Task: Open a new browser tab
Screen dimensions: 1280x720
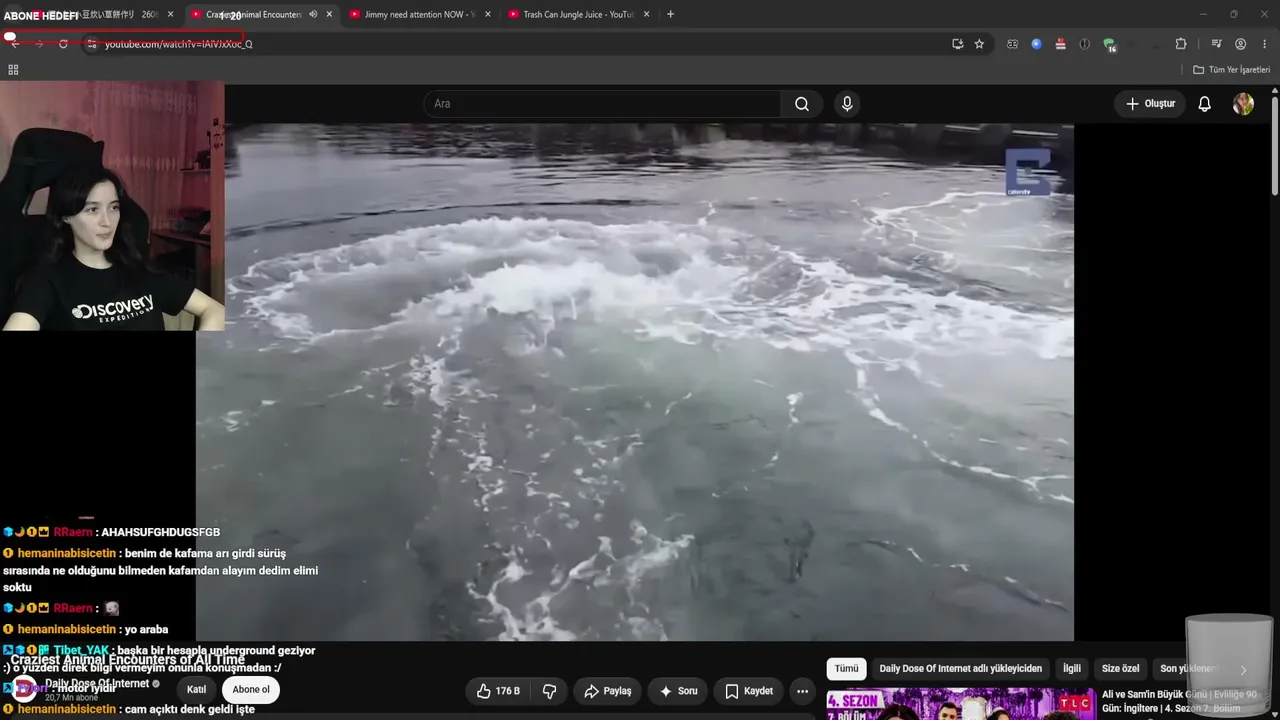Action: (670, 15)
